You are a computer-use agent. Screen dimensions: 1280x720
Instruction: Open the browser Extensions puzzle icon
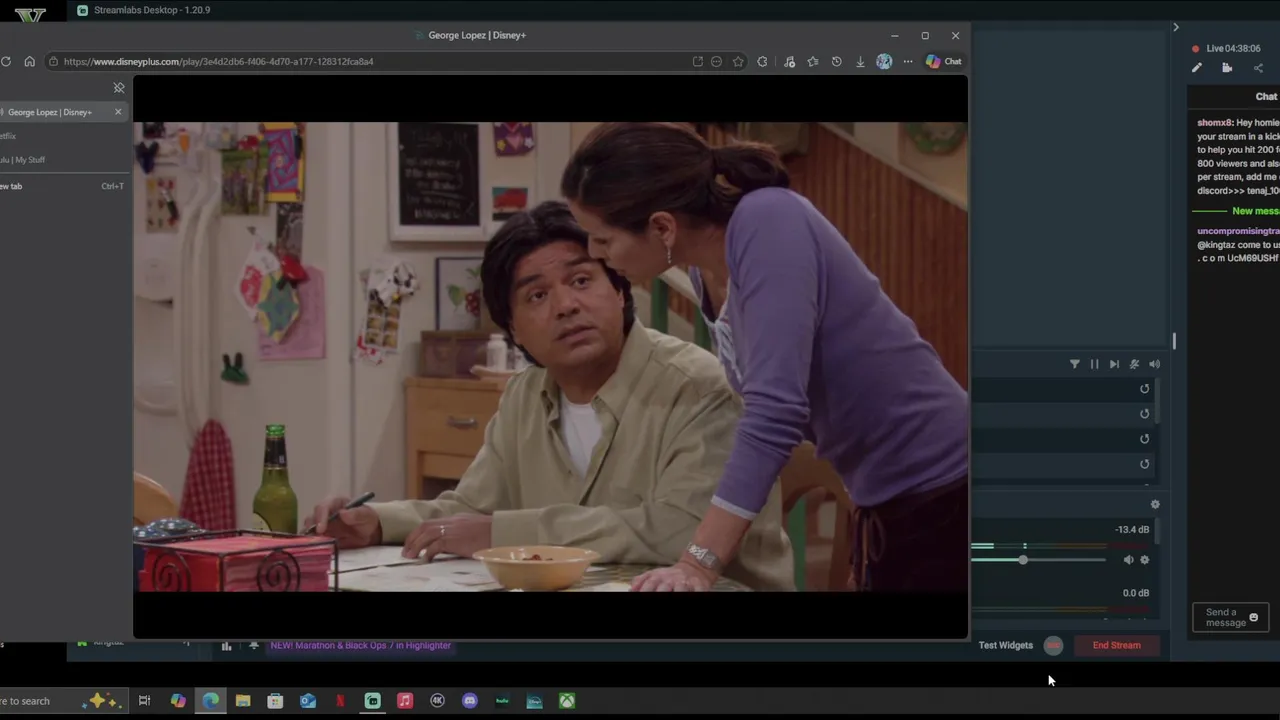point(762,61)
